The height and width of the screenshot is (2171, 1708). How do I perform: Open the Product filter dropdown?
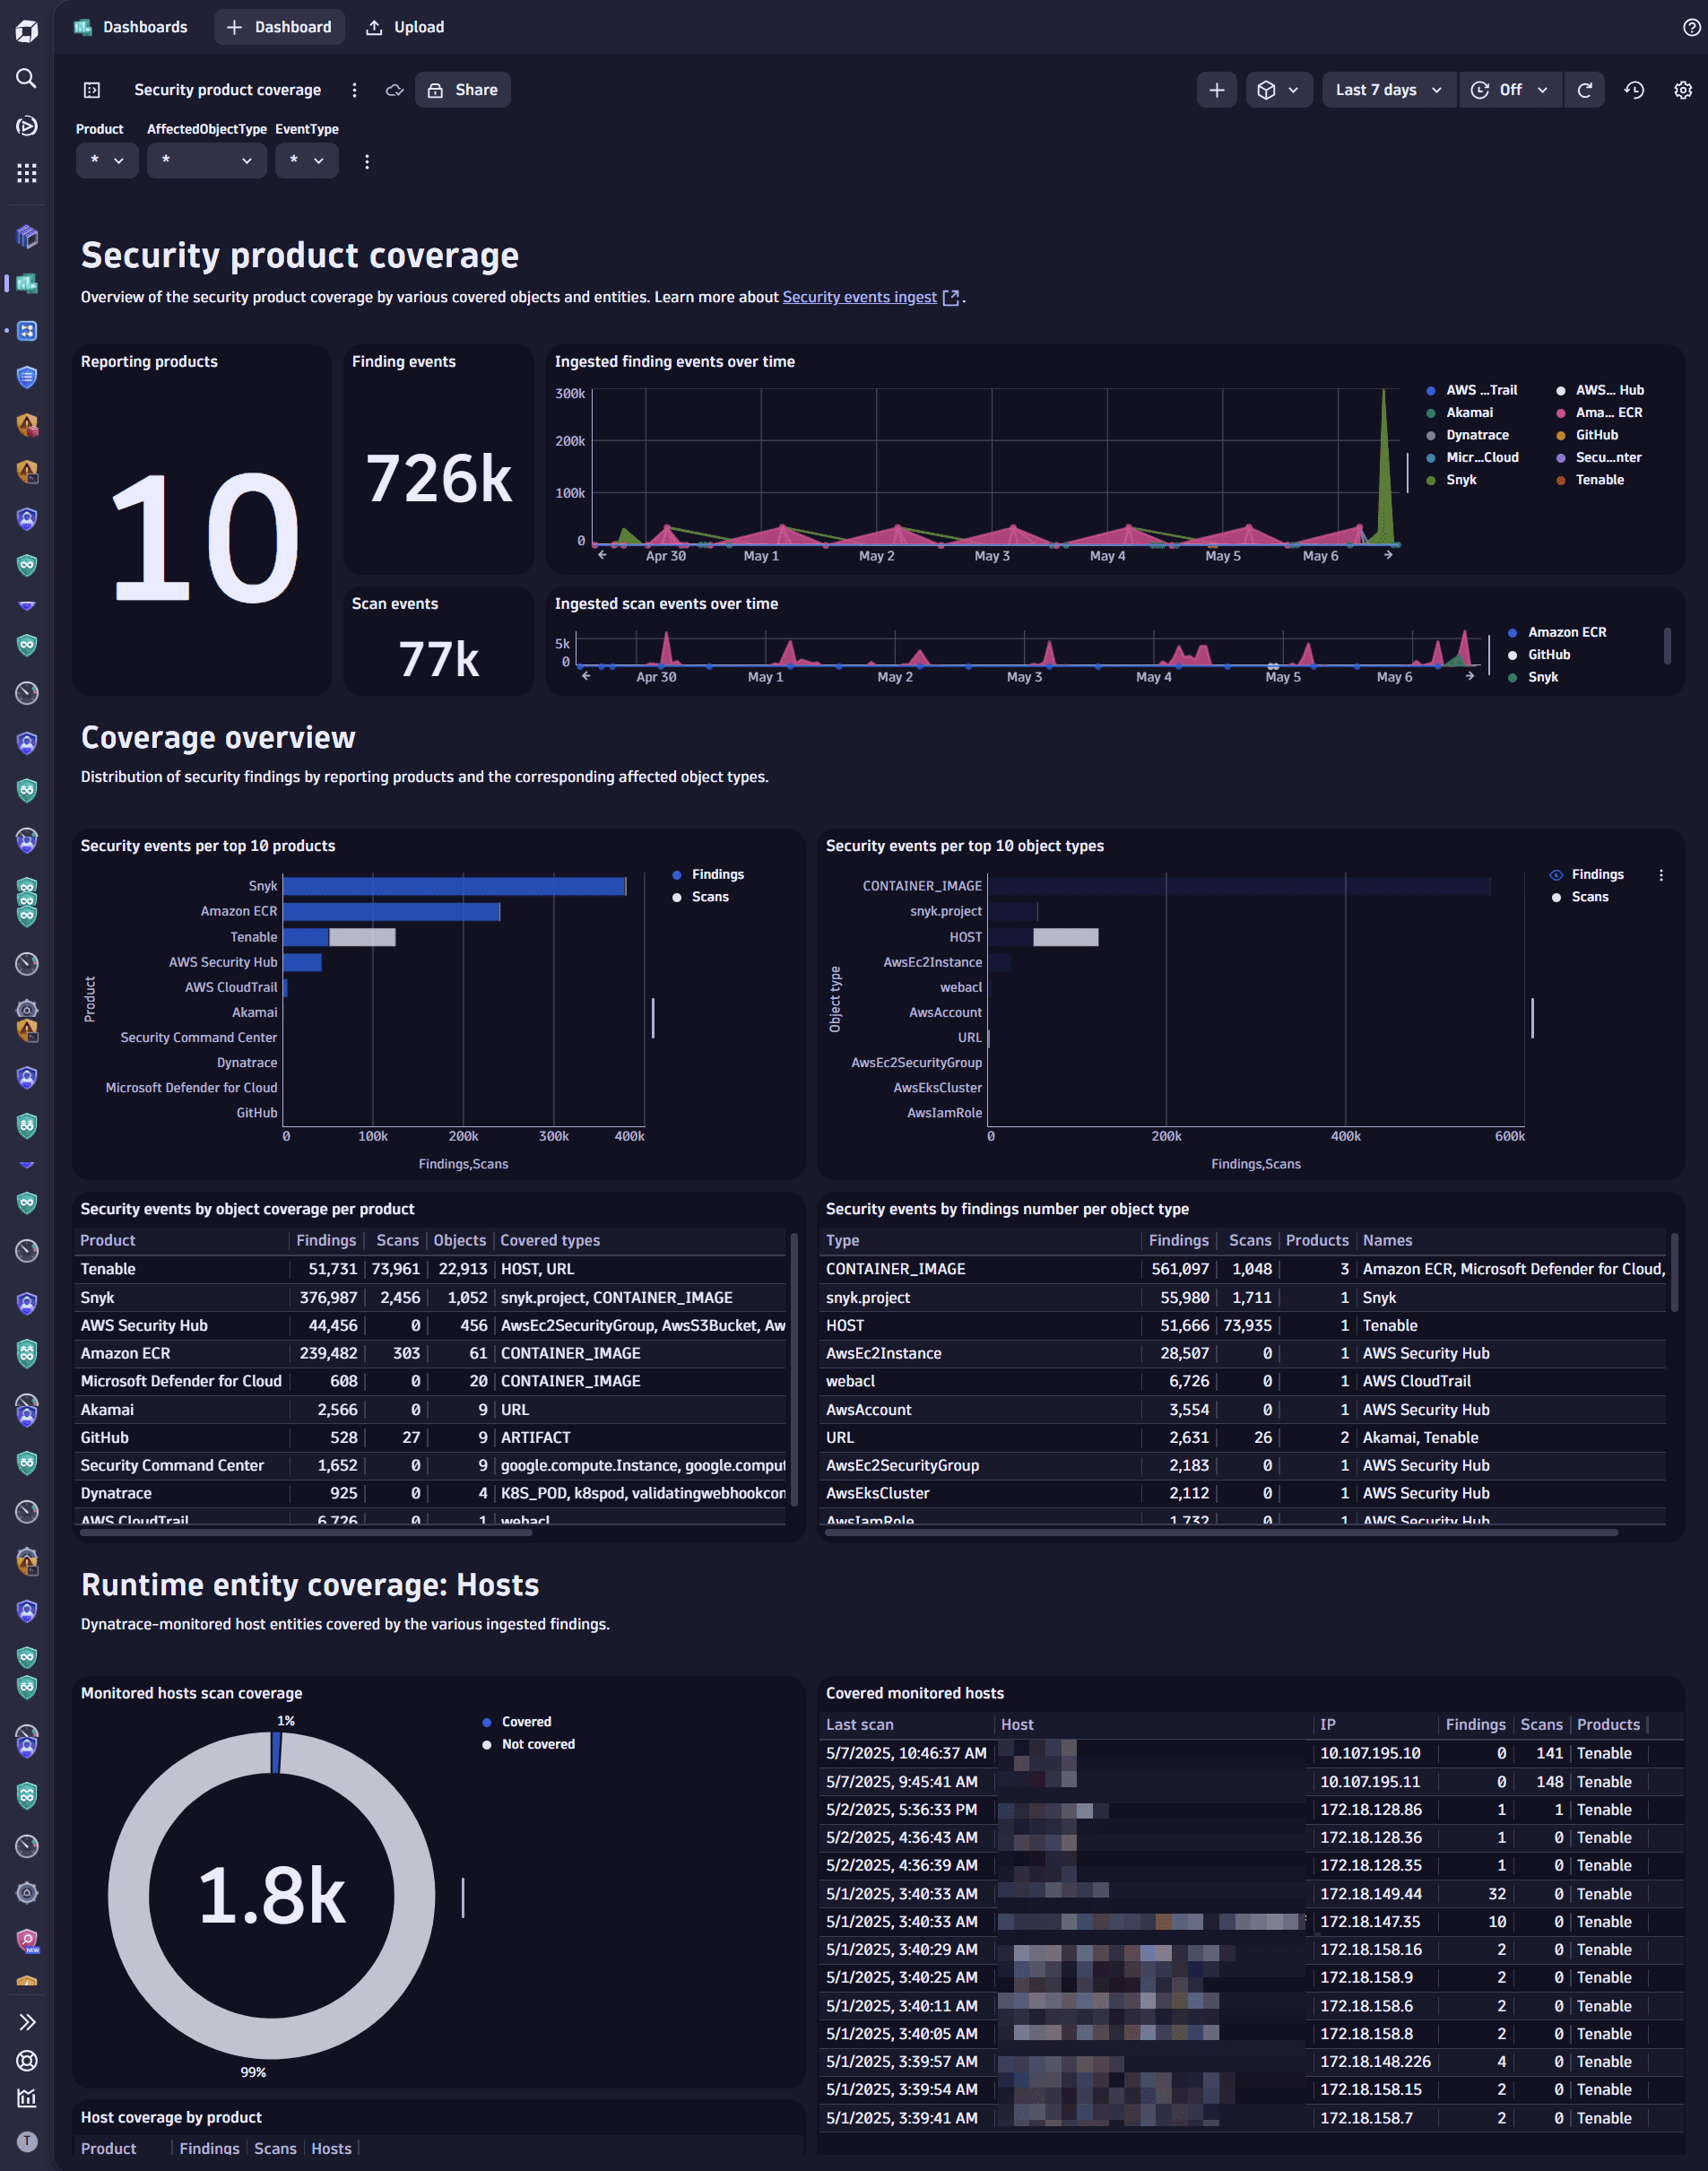[x=107, y=161]
